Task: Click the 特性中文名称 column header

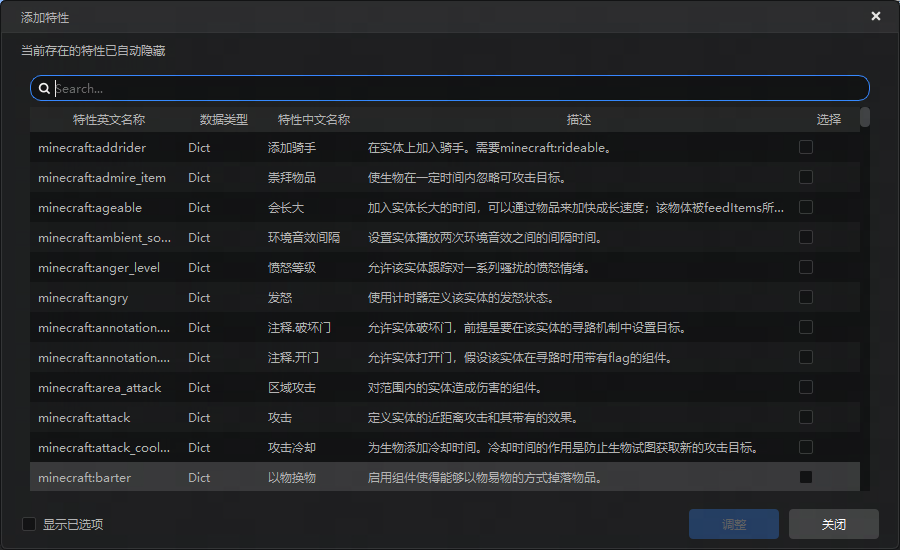Action: (313, 119)
